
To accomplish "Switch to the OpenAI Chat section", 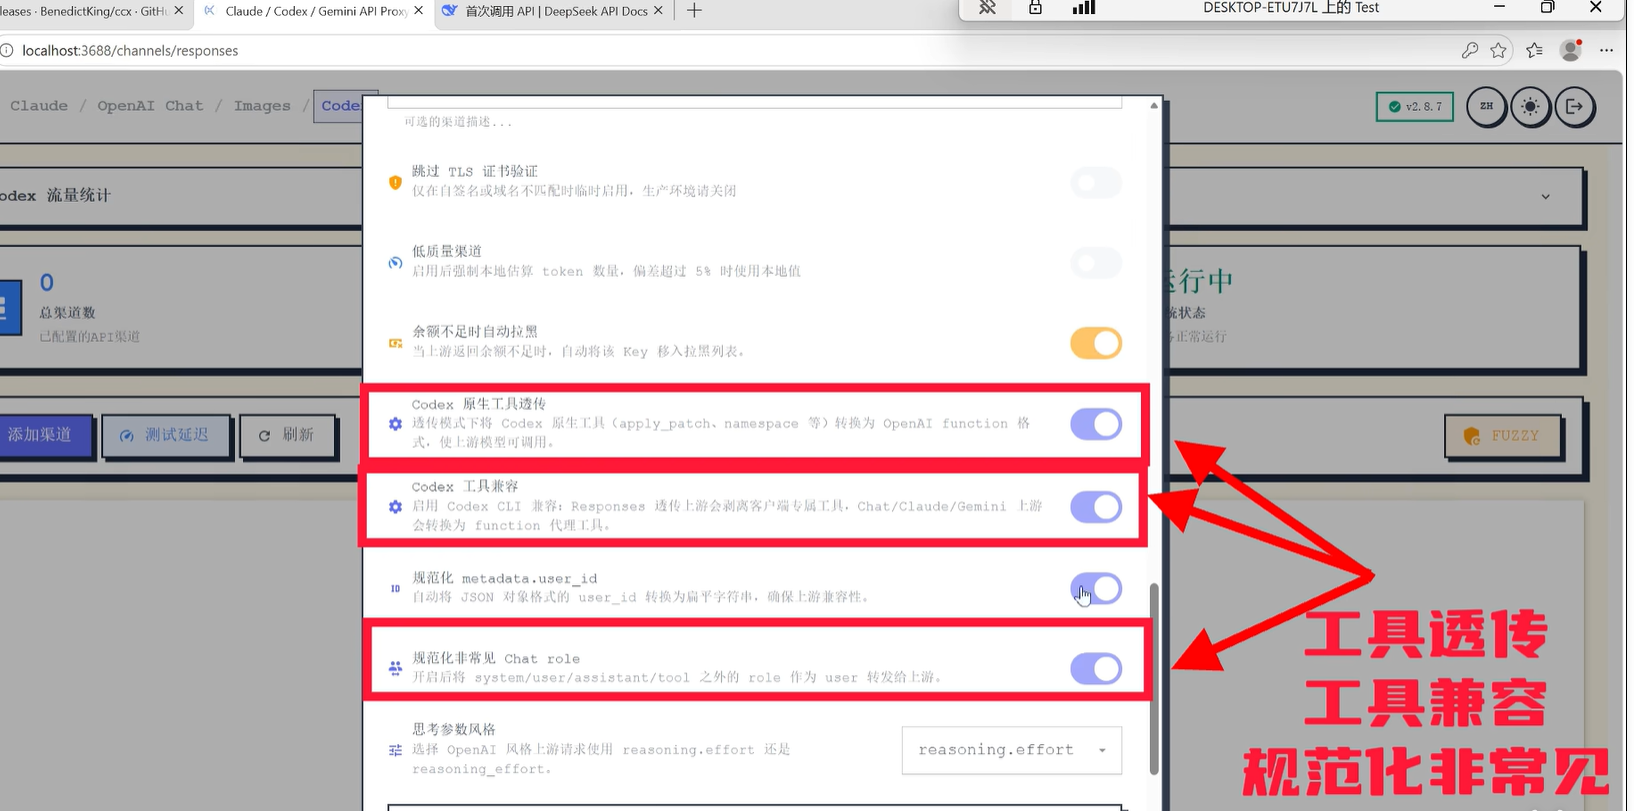I will [150, 106].
